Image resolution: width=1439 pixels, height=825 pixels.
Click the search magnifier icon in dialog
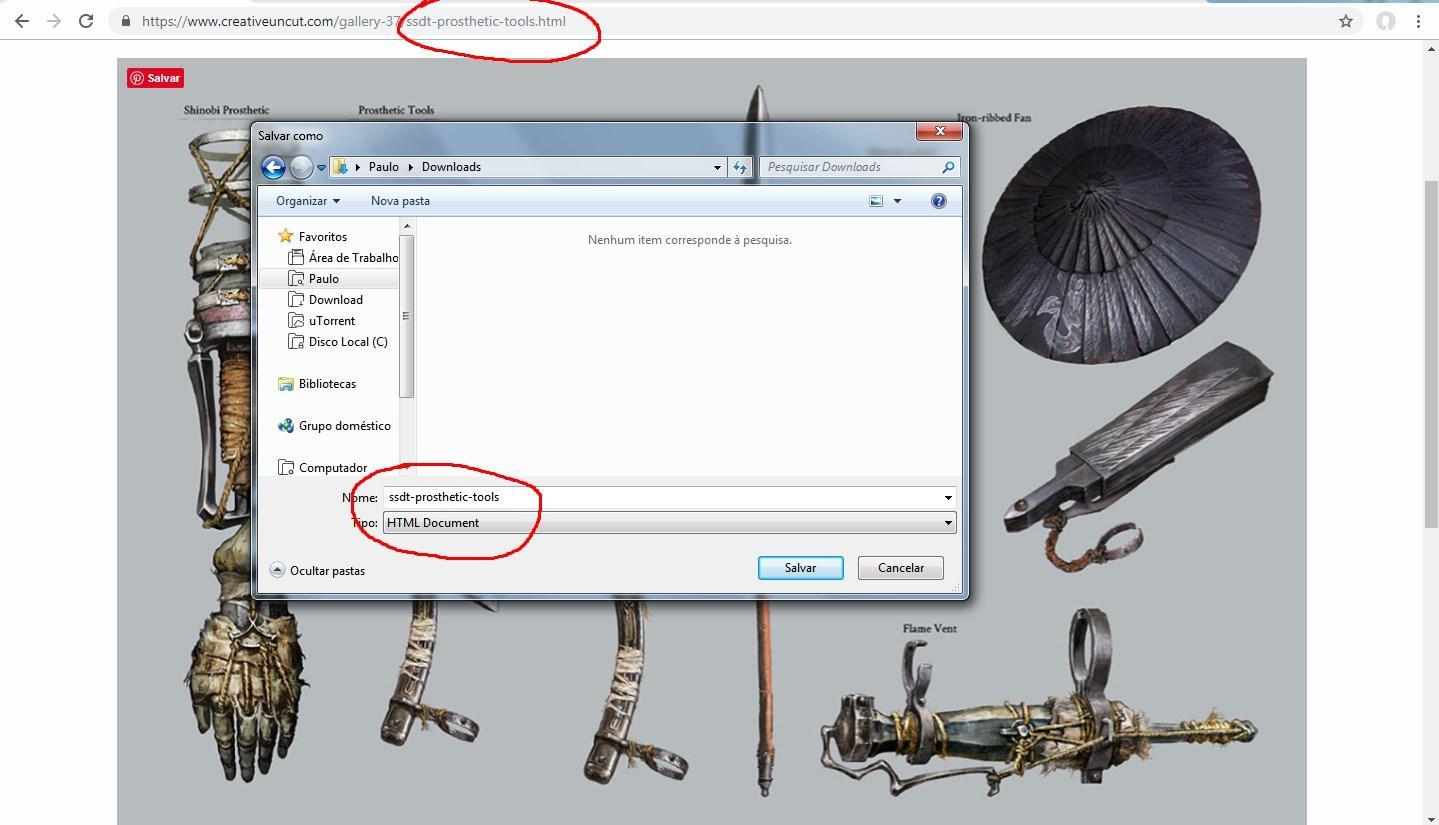coord(948,167)
